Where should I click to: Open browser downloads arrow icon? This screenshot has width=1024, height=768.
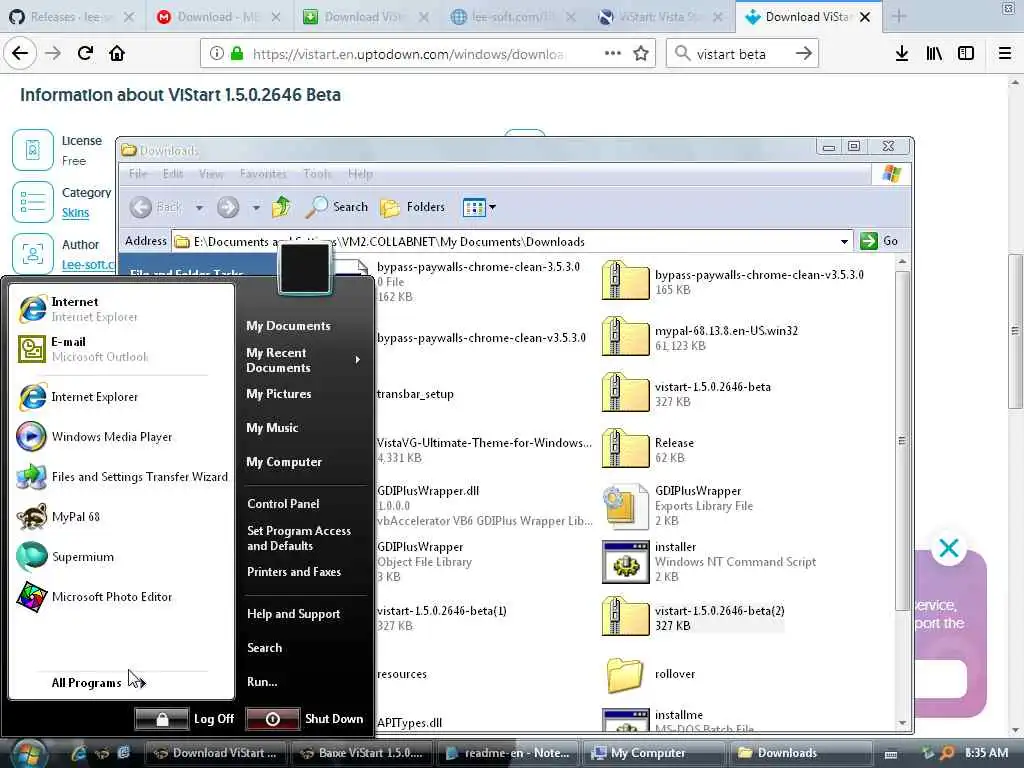click(902, 54)
